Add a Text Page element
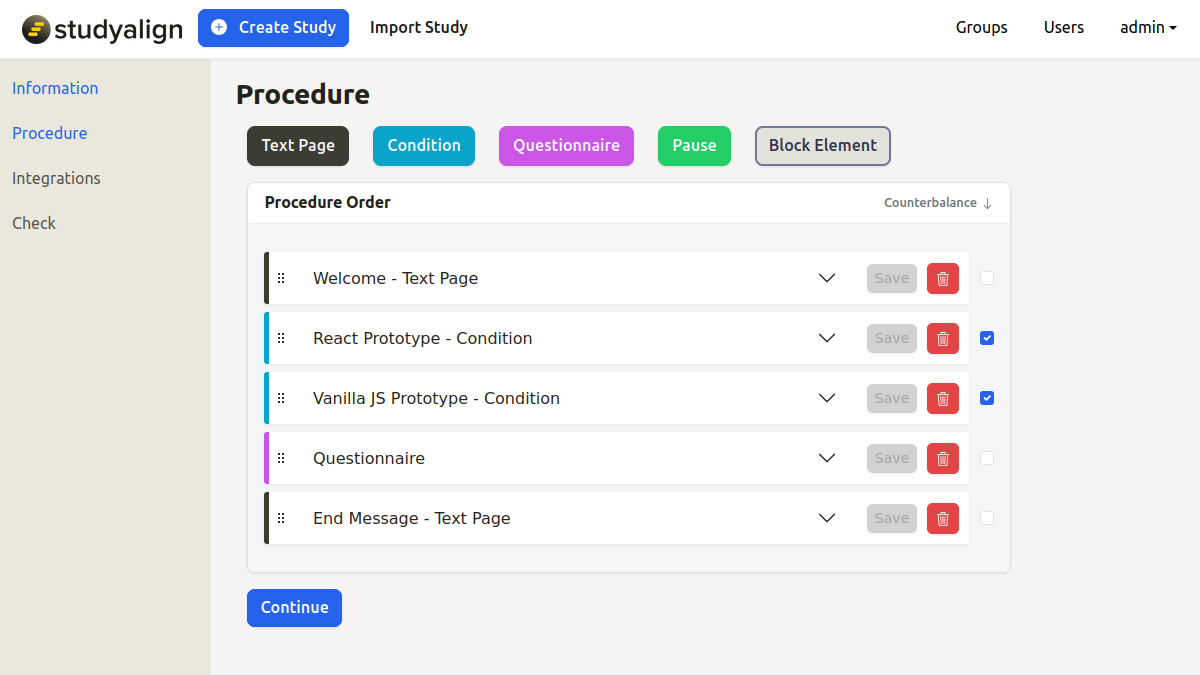The image size is (1200, 675). pyautogui.click(x=298, y=146)
